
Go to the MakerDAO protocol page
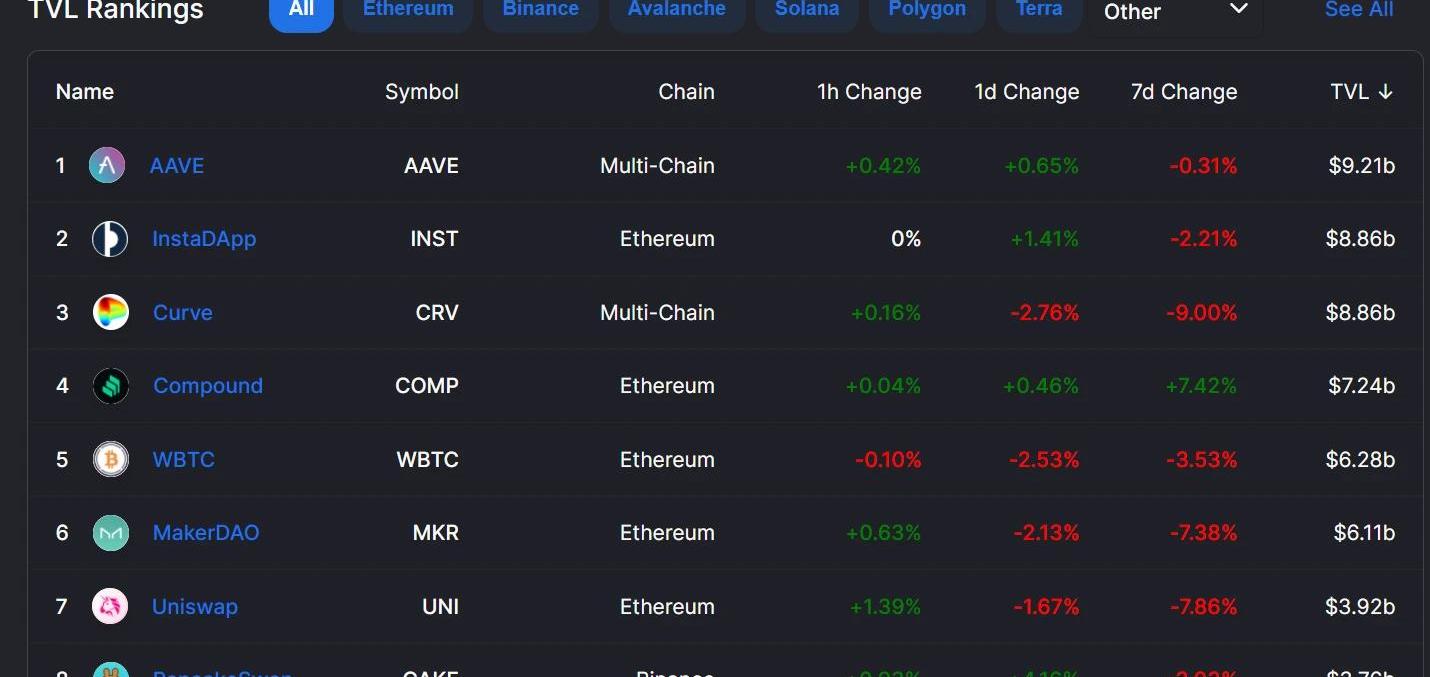[206, 533]
